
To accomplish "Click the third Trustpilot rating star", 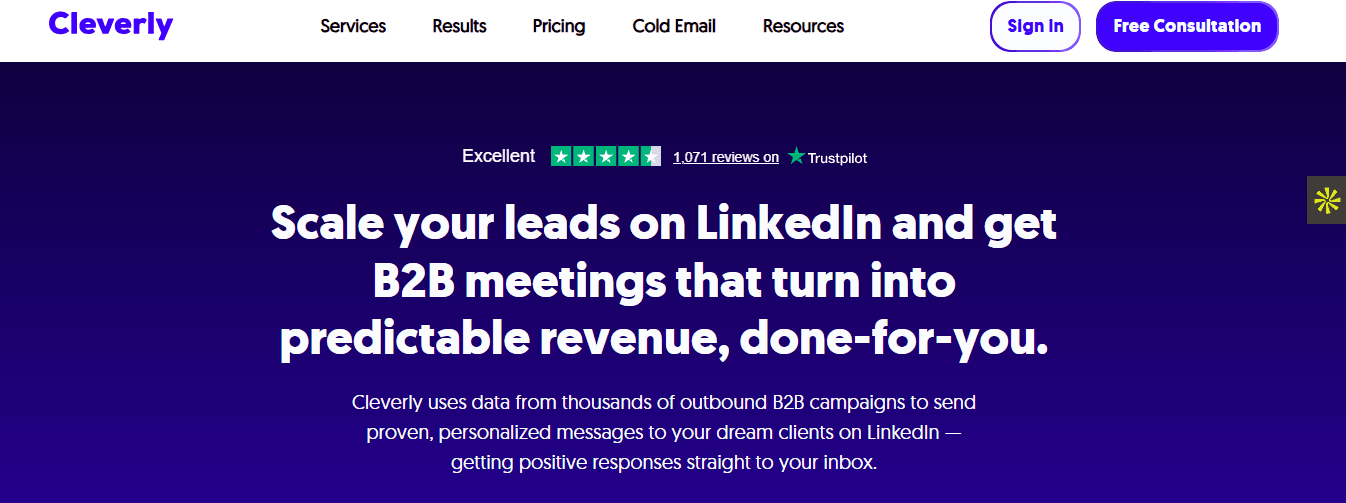I will coord(606,156).
